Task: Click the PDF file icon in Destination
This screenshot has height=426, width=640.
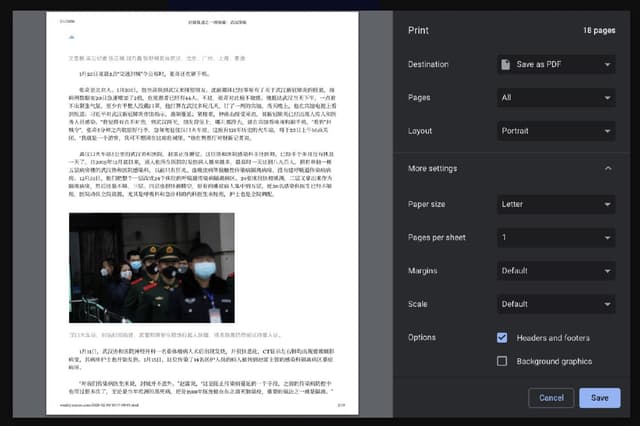Action: pyautogui.click(x=506, y=65)
